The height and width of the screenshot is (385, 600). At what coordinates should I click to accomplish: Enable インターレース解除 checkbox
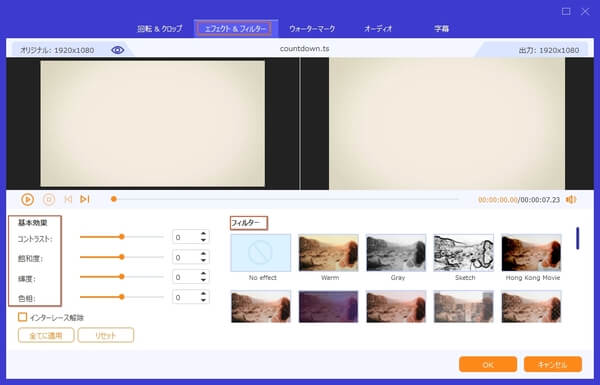pos(23,317)
